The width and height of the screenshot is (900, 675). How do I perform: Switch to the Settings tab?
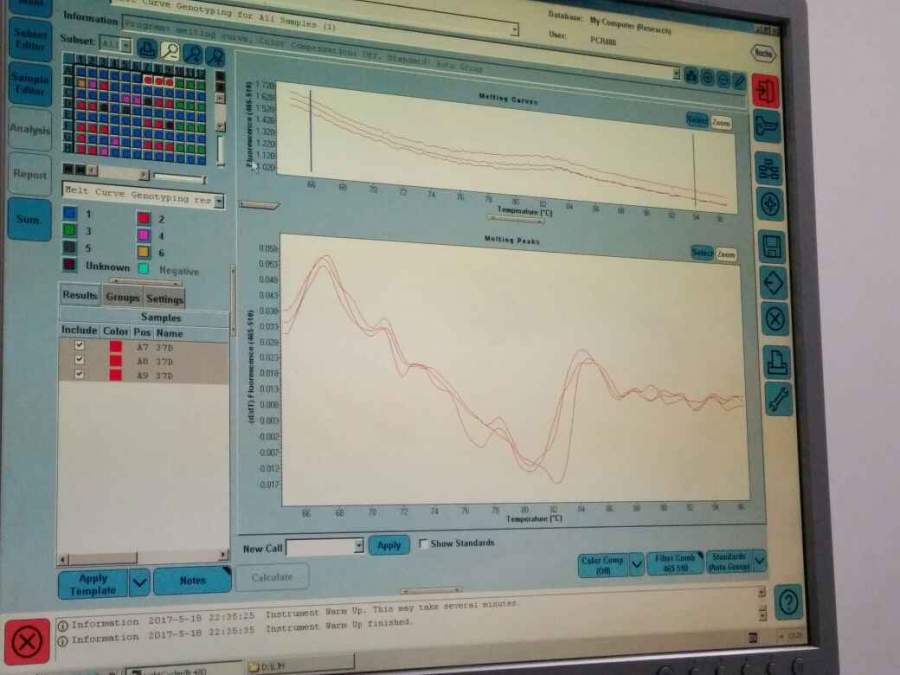[x=164, y=298]
